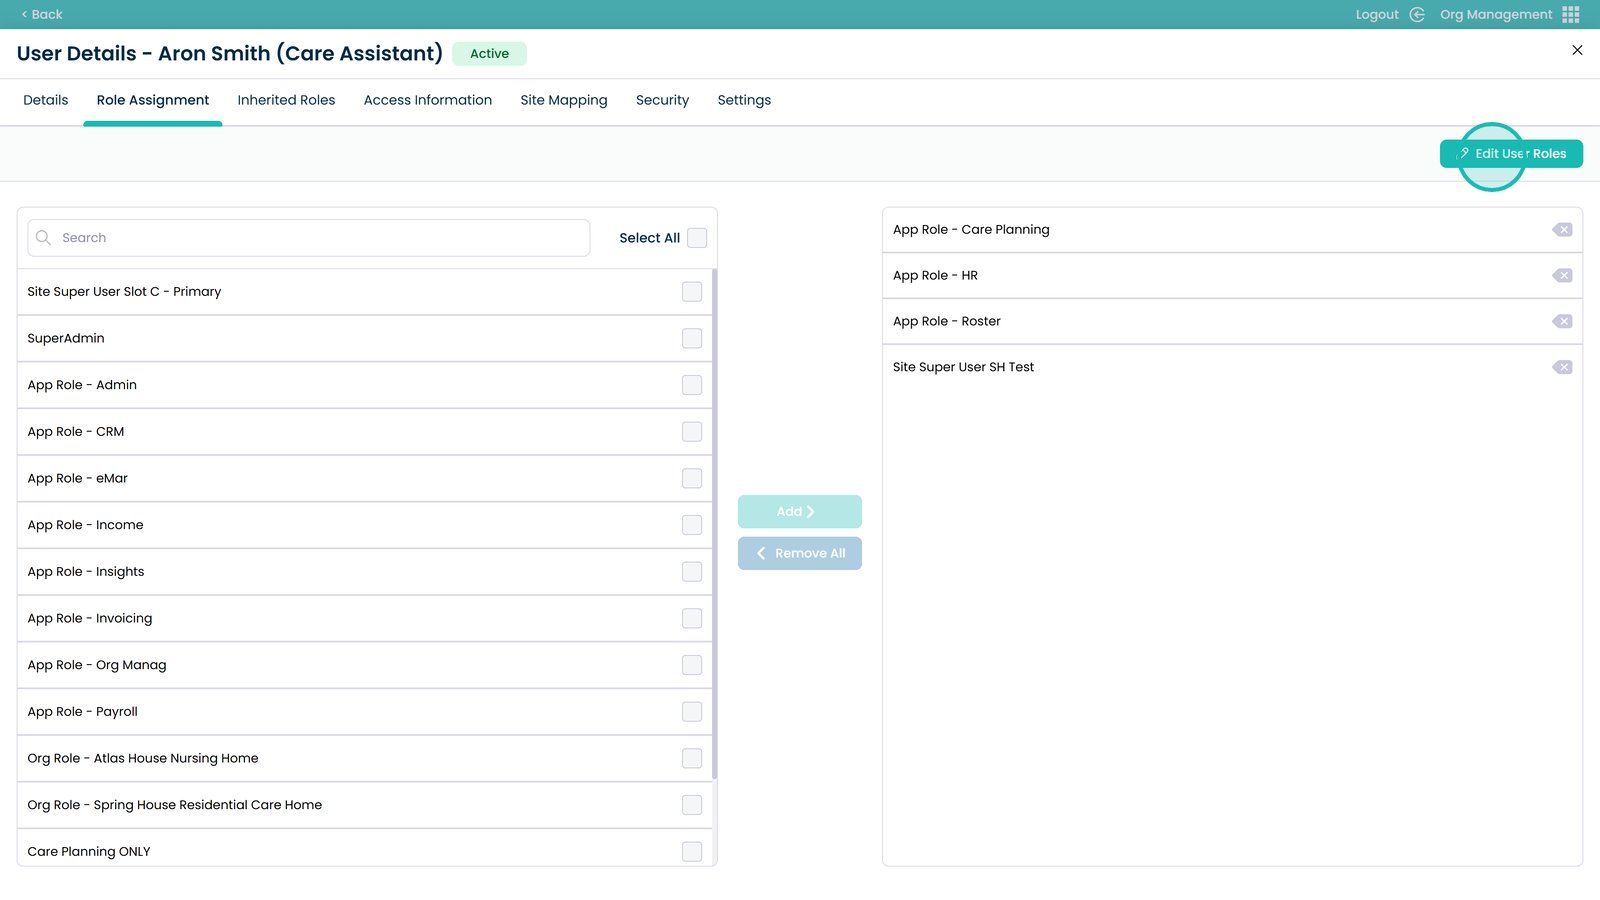Focus the role Search input field
Viewport: 1600px width, 900px height.
pyautogui.click(x=320, y=238)
